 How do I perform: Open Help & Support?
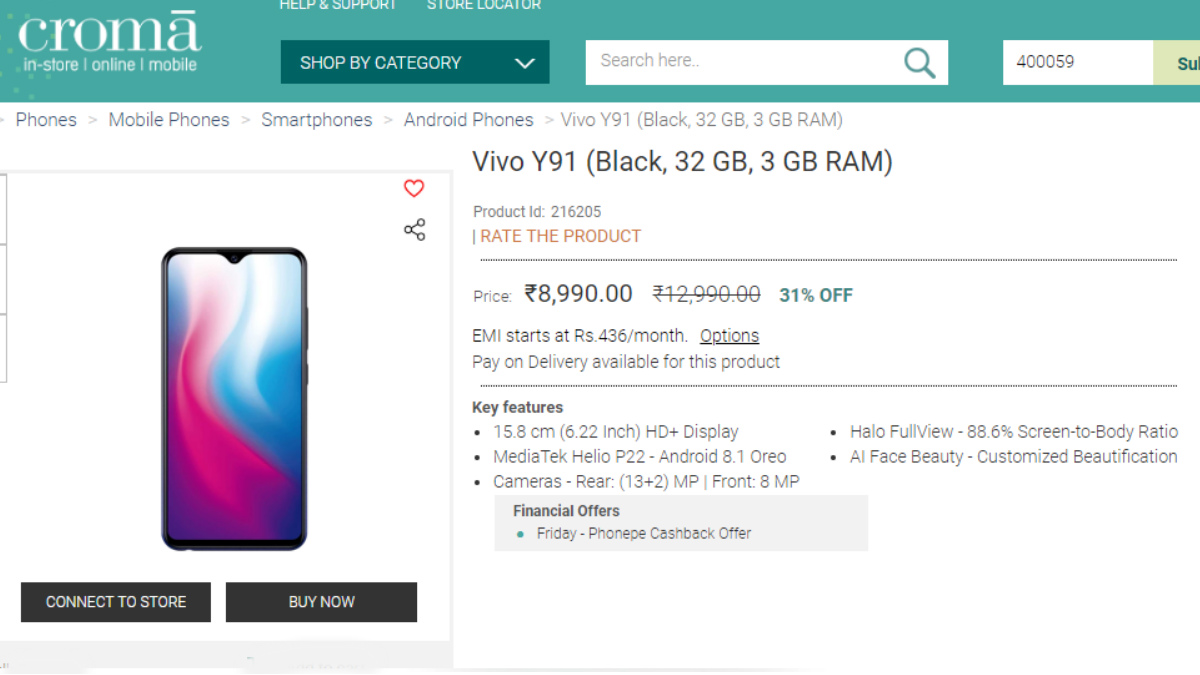point(338,5)
